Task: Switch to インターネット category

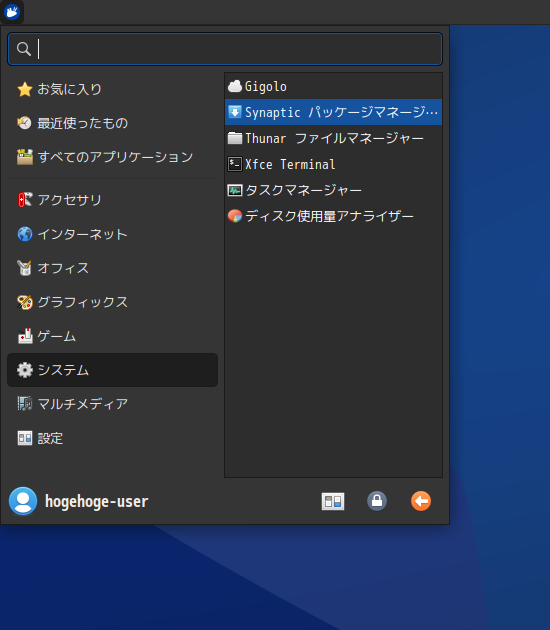Action: [x=112, y=234]
